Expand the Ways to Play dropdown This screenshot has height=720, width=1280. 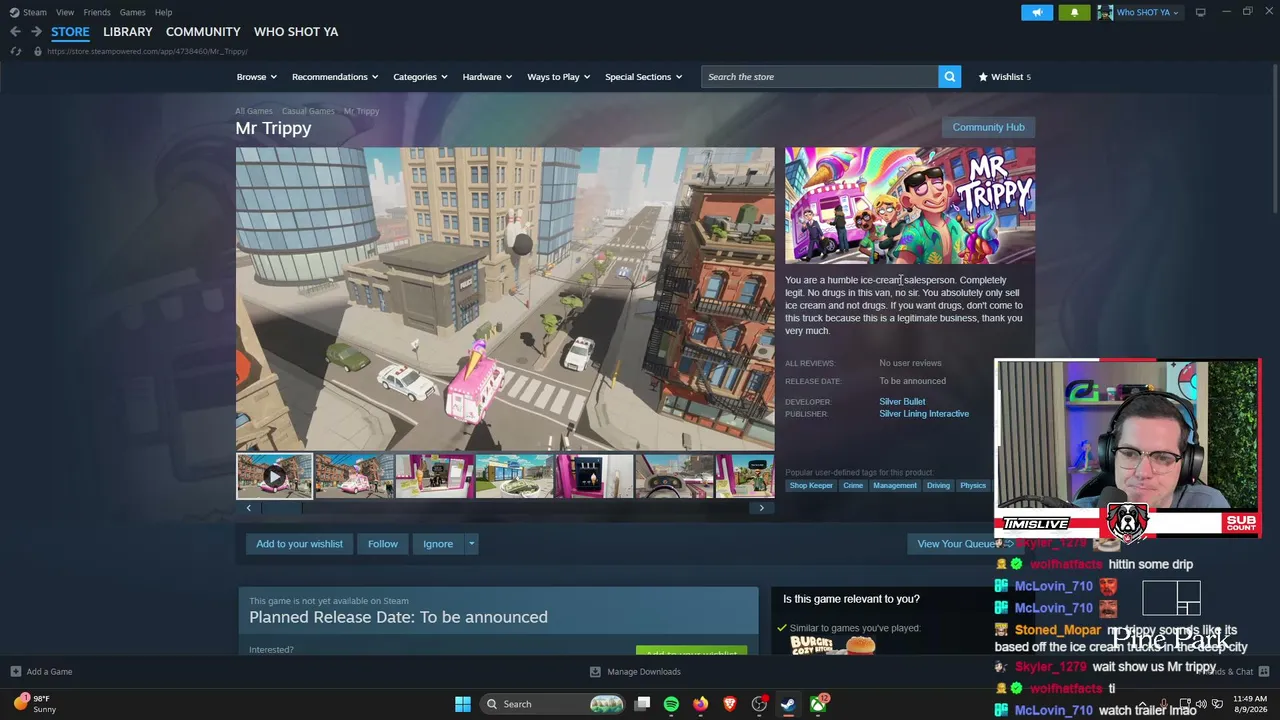click(559, 77)
